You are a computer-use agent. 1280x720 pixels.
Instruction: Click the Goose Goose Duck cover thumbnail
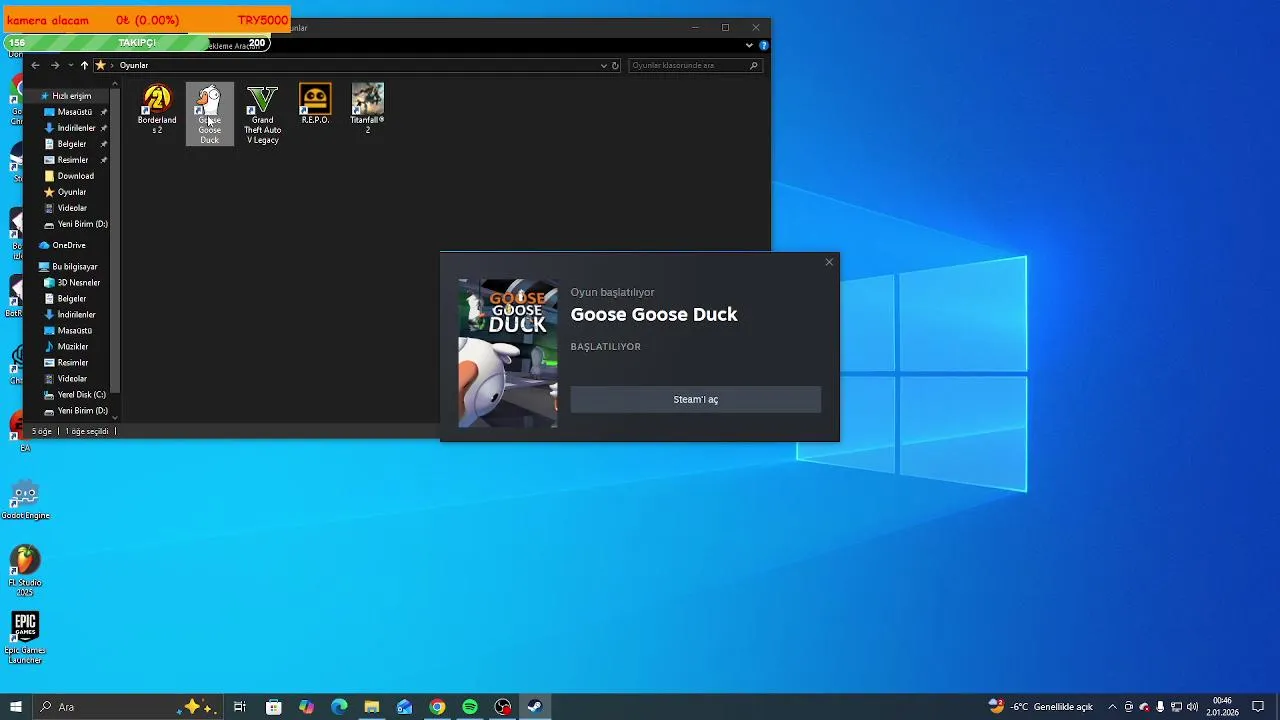pos(508,353)
